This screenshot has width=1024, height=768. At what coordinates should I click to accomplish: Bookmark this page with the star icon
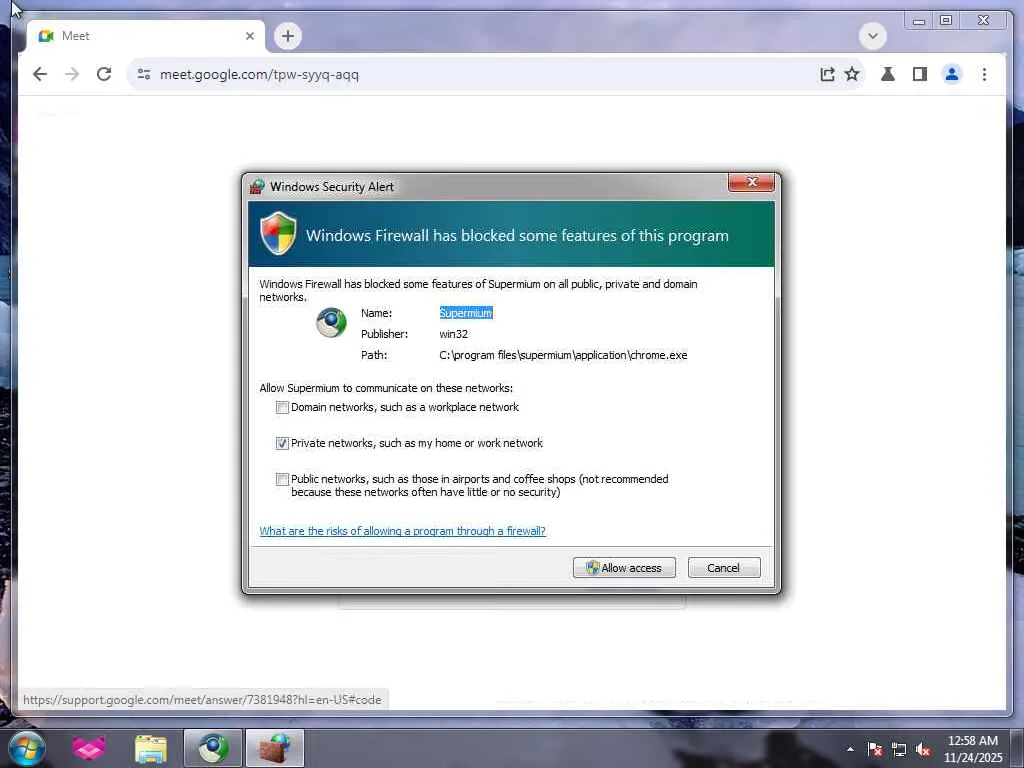coord(852,74)
